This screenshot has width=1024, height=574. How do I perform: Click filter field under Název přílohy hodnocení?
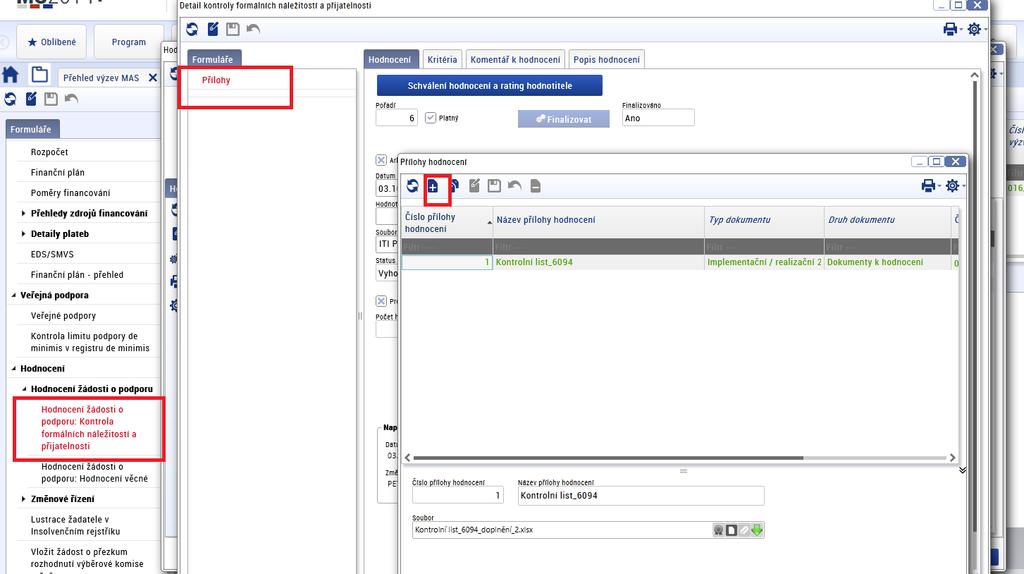[598, 247]
